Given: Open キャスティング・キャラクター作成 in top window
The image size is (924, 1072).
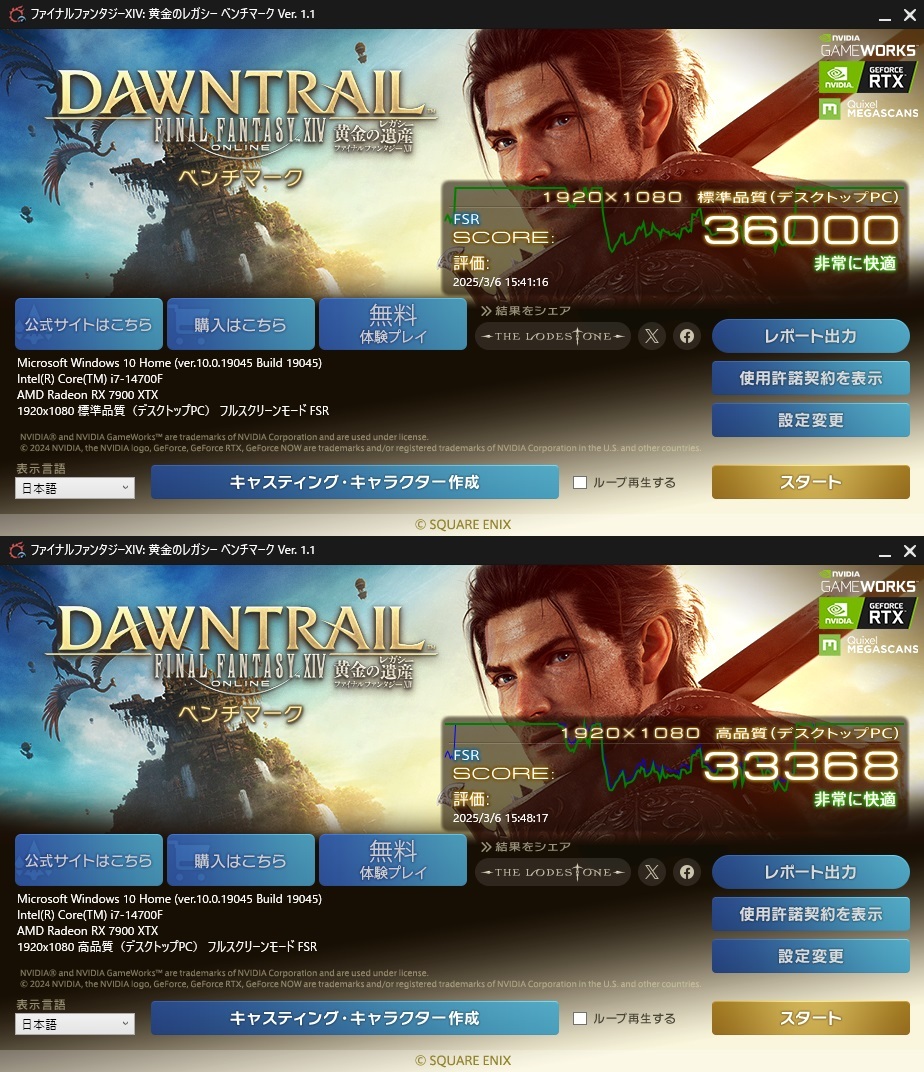Looking at the screenshot, I should (355, 482).
